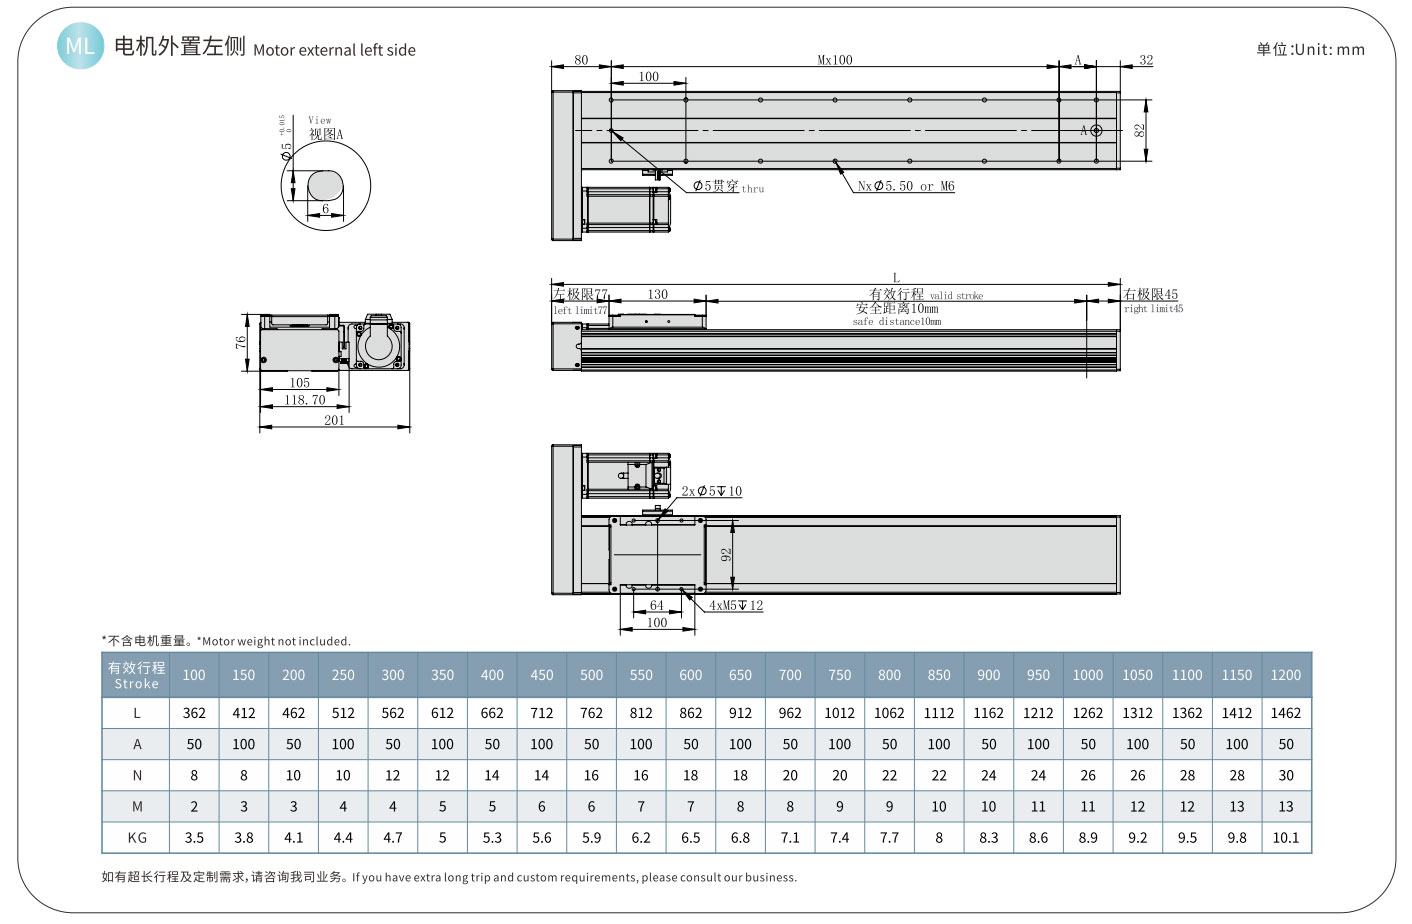
Task: Click the '右极限45' right limit label
Action: click(1151, 294)
